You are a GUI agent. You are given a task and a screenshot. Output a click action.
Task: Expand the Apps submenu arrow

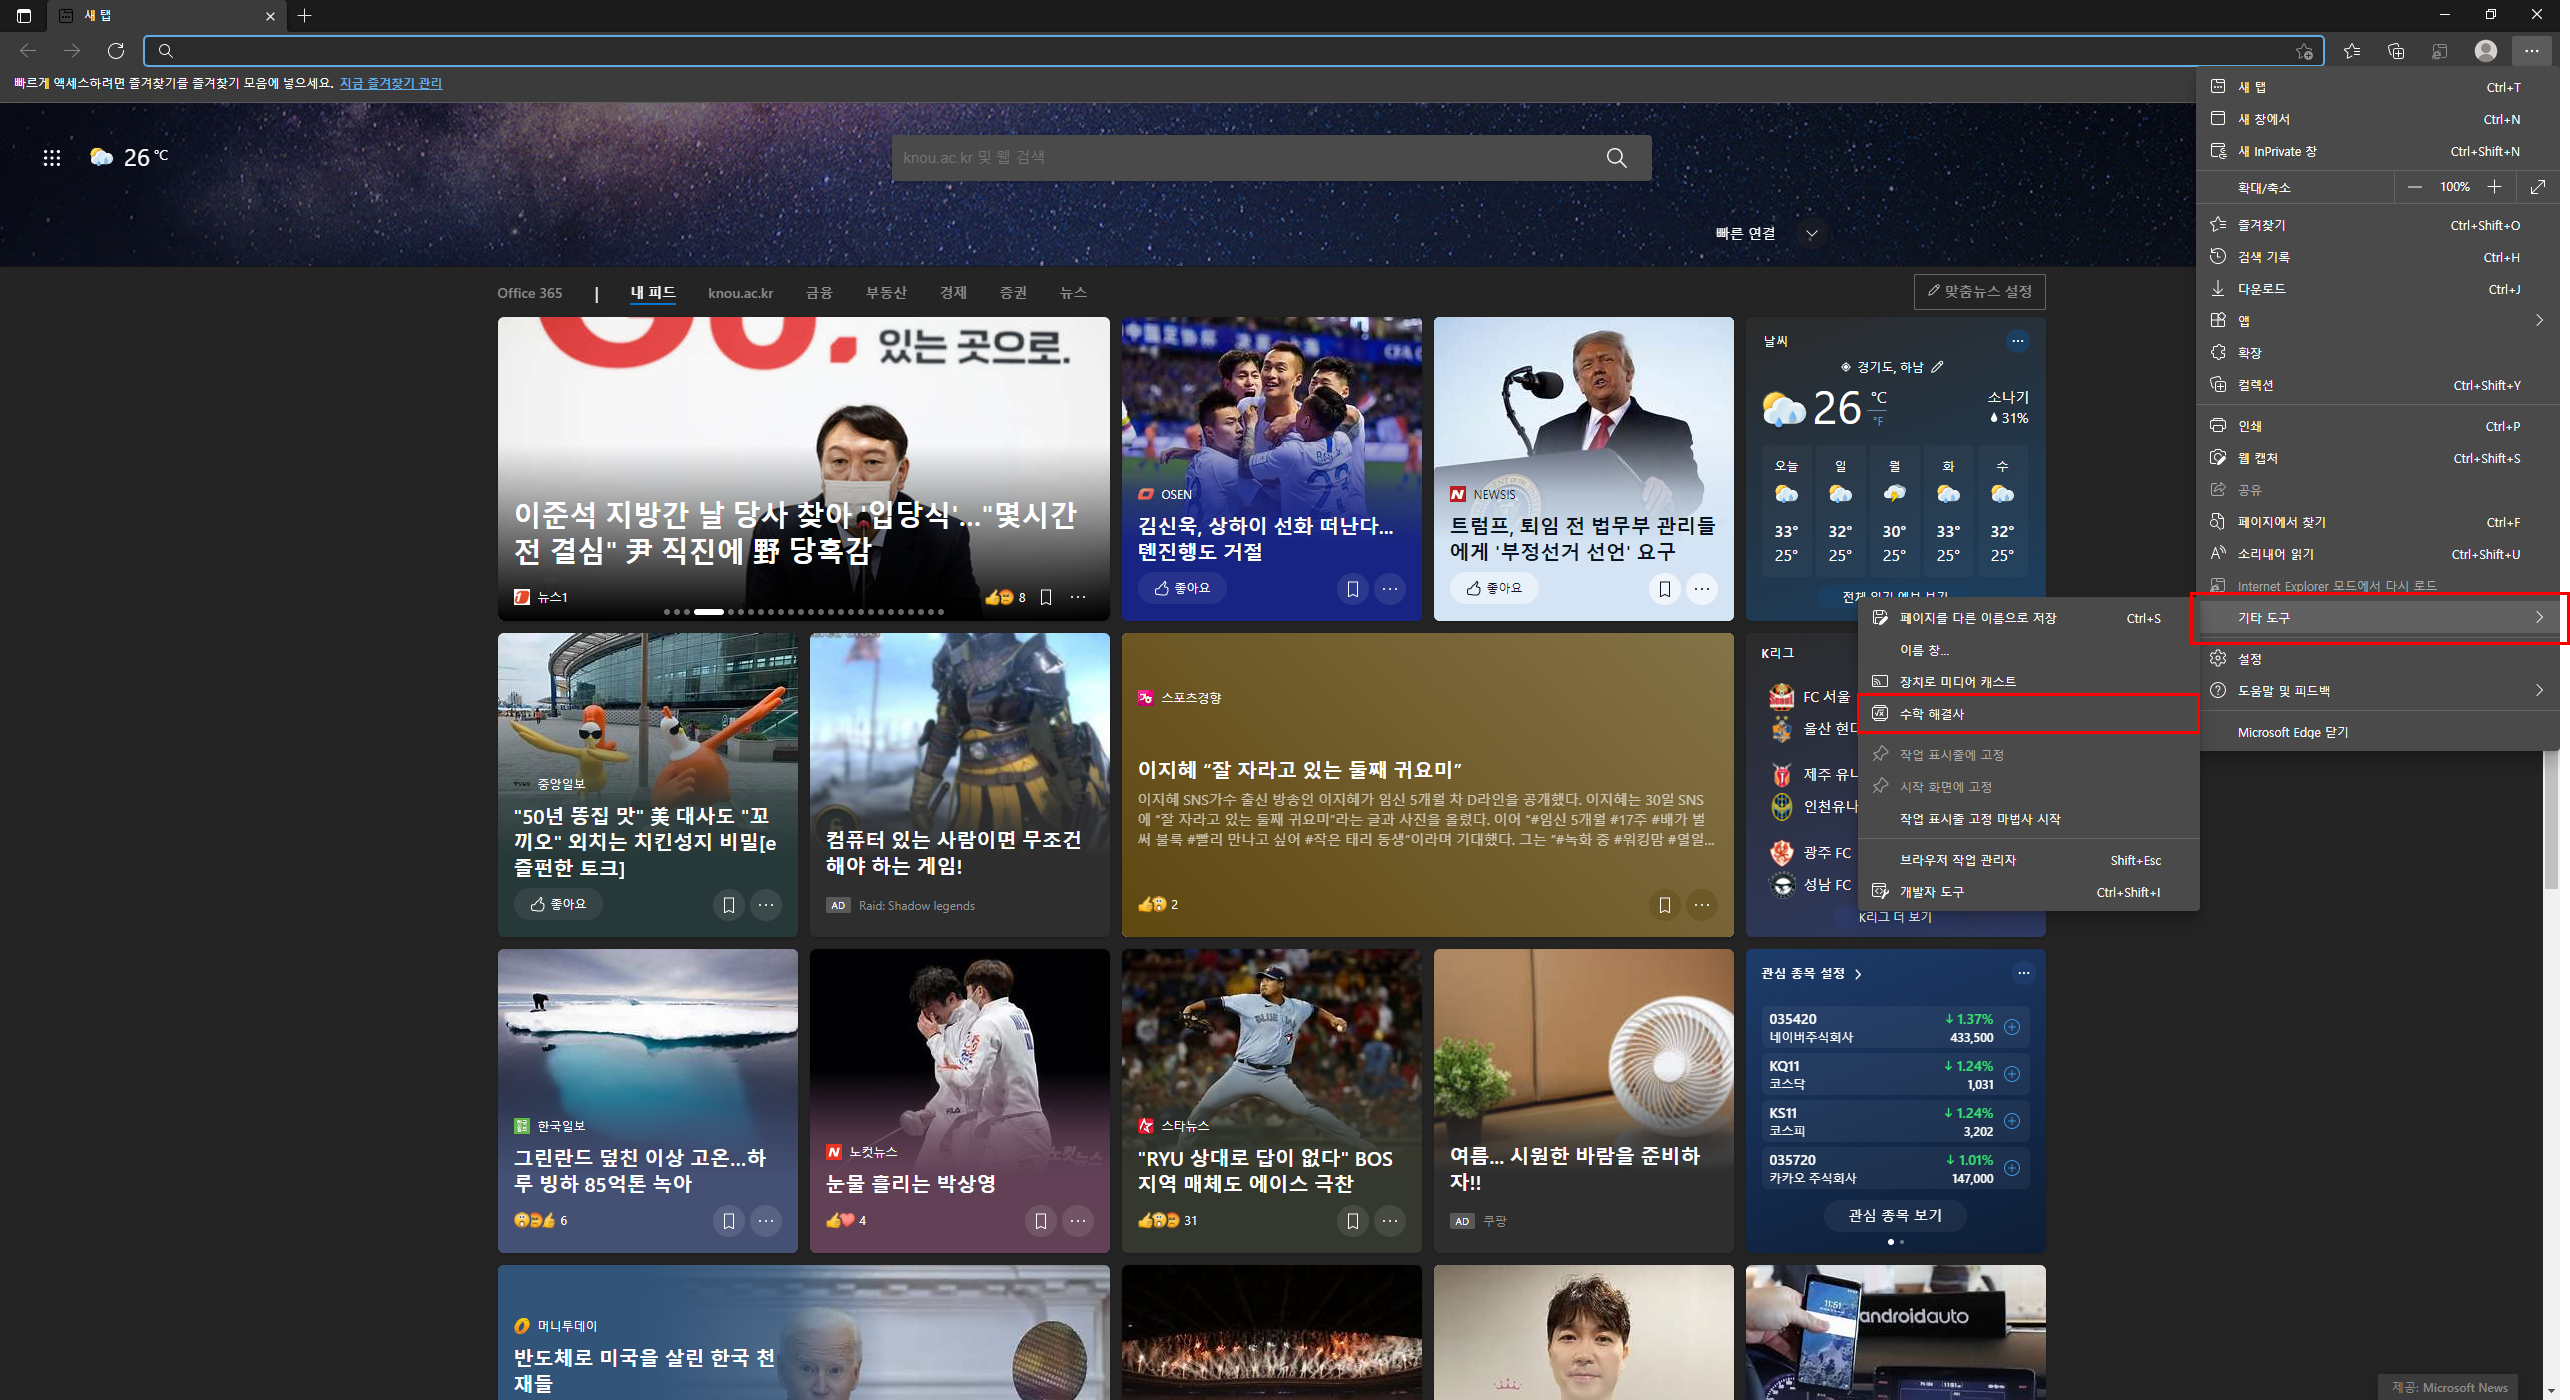(x=2538, y=321)
